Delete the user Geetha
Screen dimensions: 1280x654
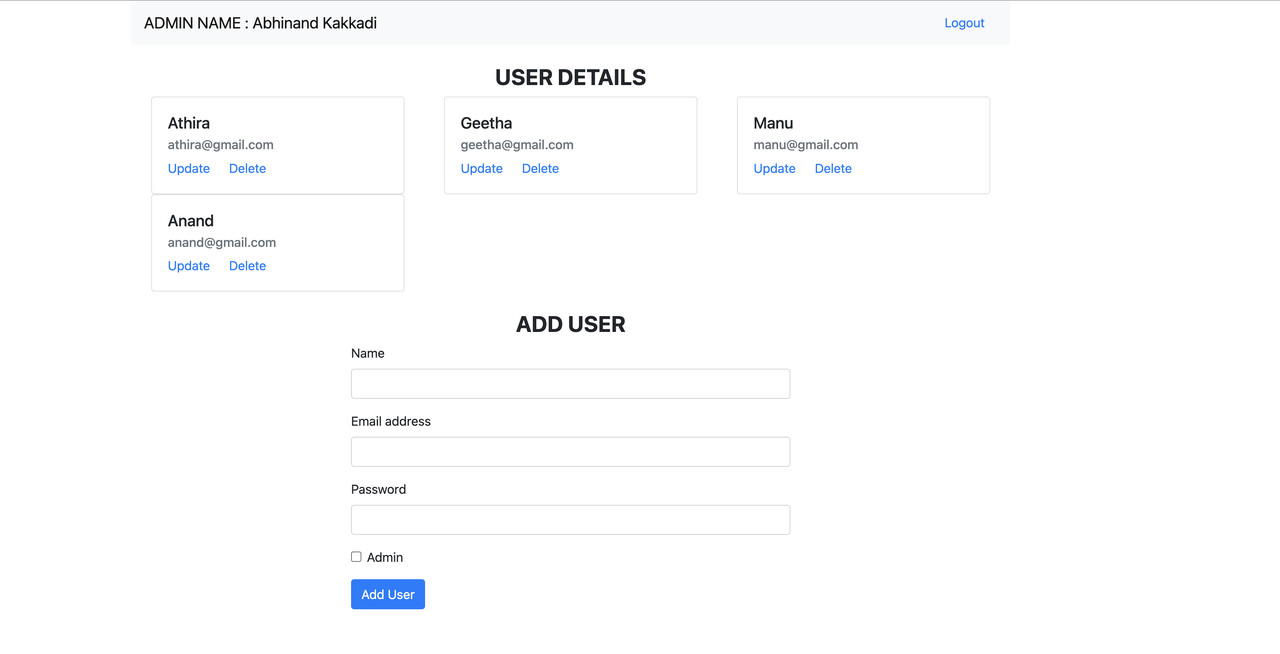540,168
